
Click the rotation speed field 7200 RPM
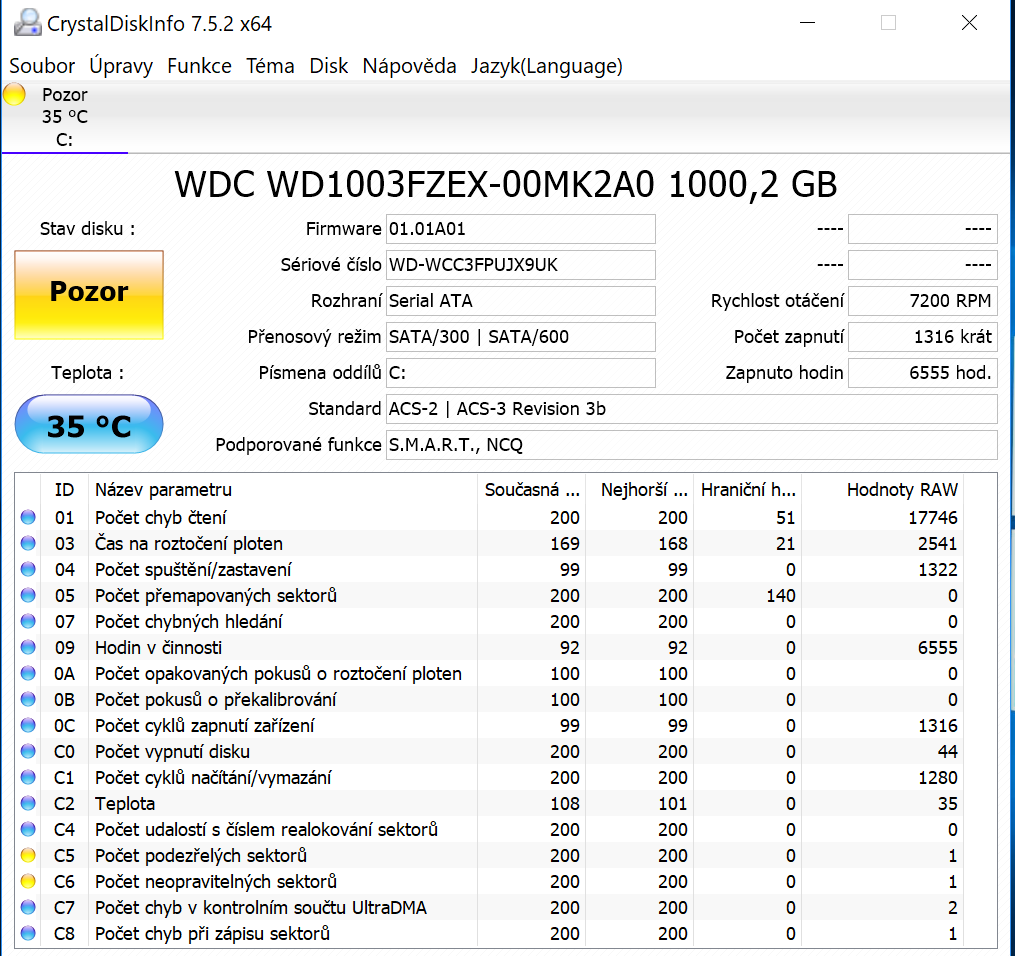[x=922, y=301]
